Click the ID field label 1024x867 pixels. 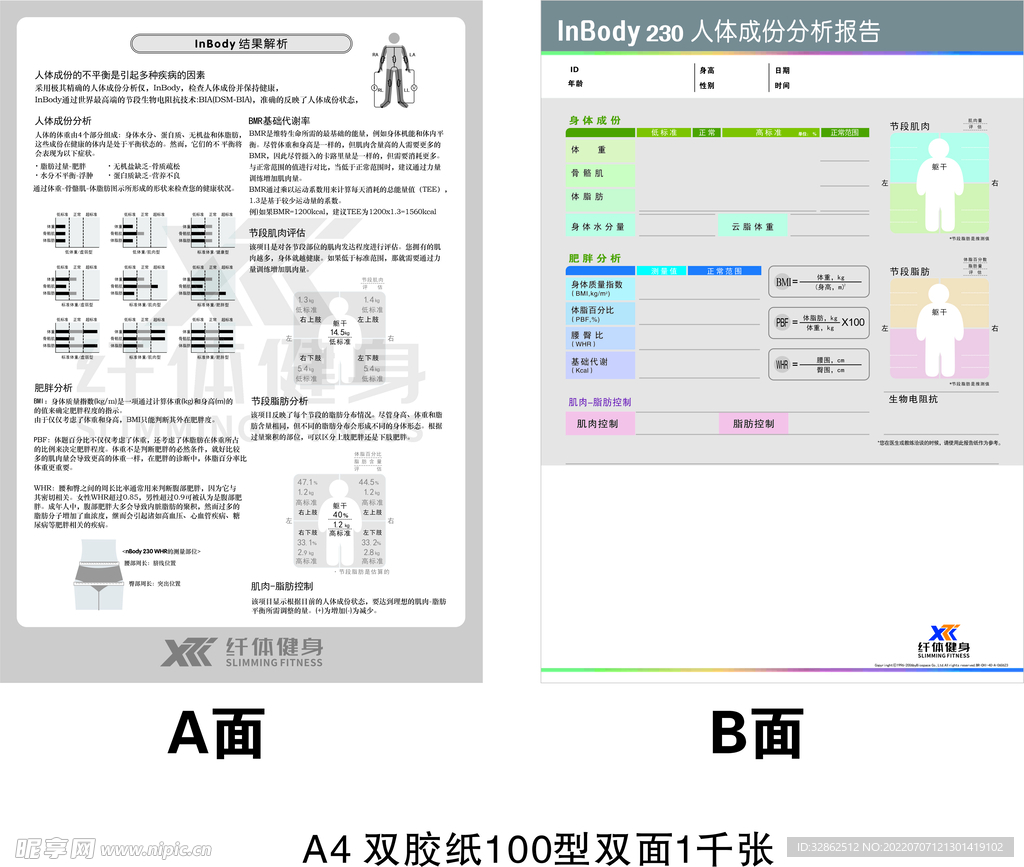574,69
